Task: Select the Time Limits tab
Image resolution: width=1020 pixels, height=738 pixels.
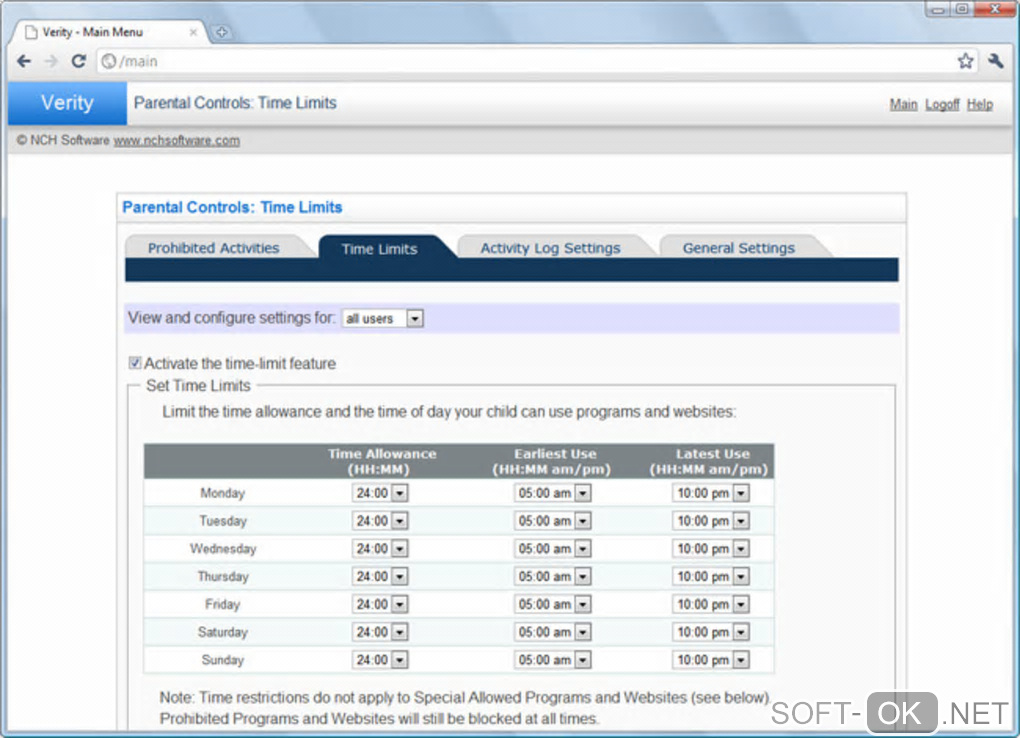Action: coord(379,249)
